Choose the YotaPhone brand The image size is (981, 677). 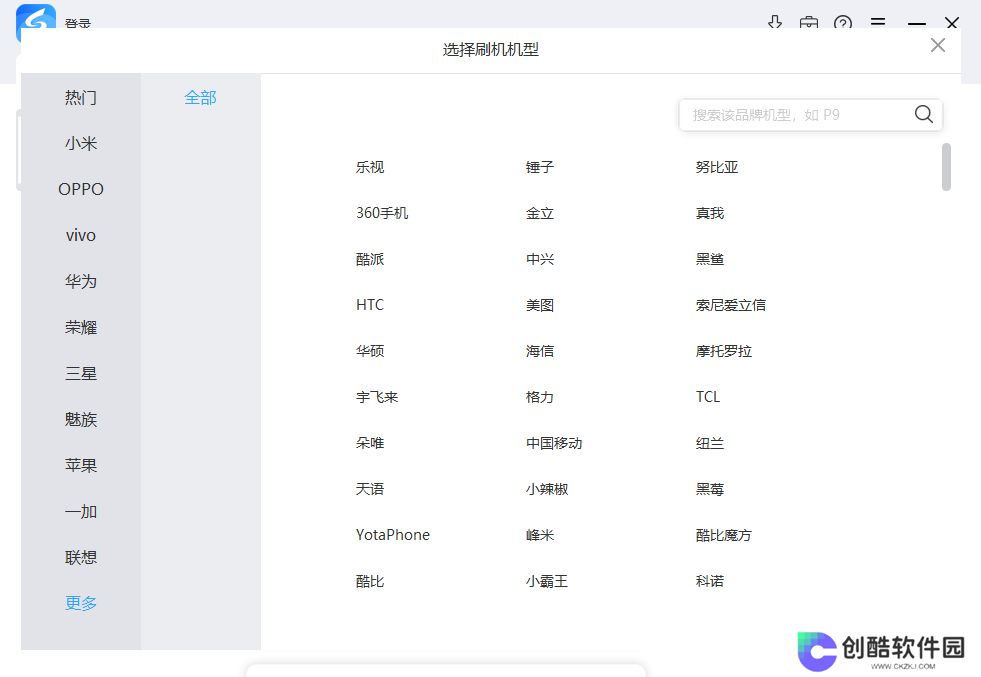coord(392,535)
